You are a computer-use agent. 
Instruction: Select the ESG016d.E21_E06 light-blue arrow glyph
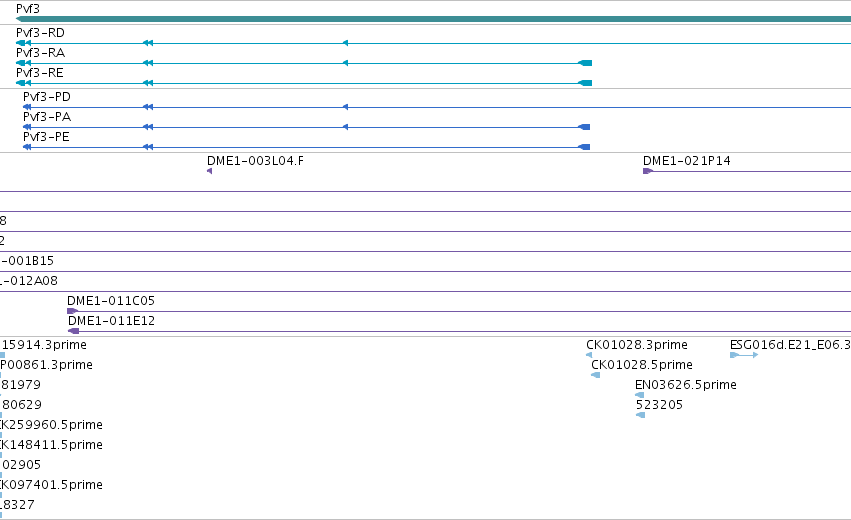pyautogui.click(x=744, y=355)
